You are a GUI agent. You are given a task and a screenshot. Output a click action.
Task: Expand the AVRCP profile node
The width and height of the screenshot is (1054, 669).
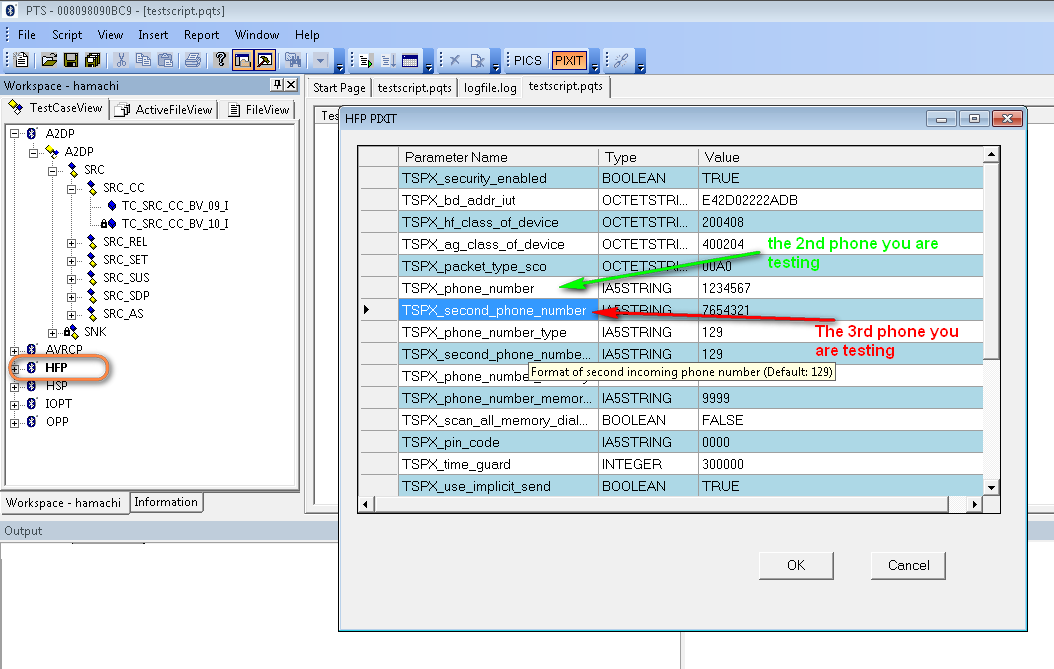(14, 351)
